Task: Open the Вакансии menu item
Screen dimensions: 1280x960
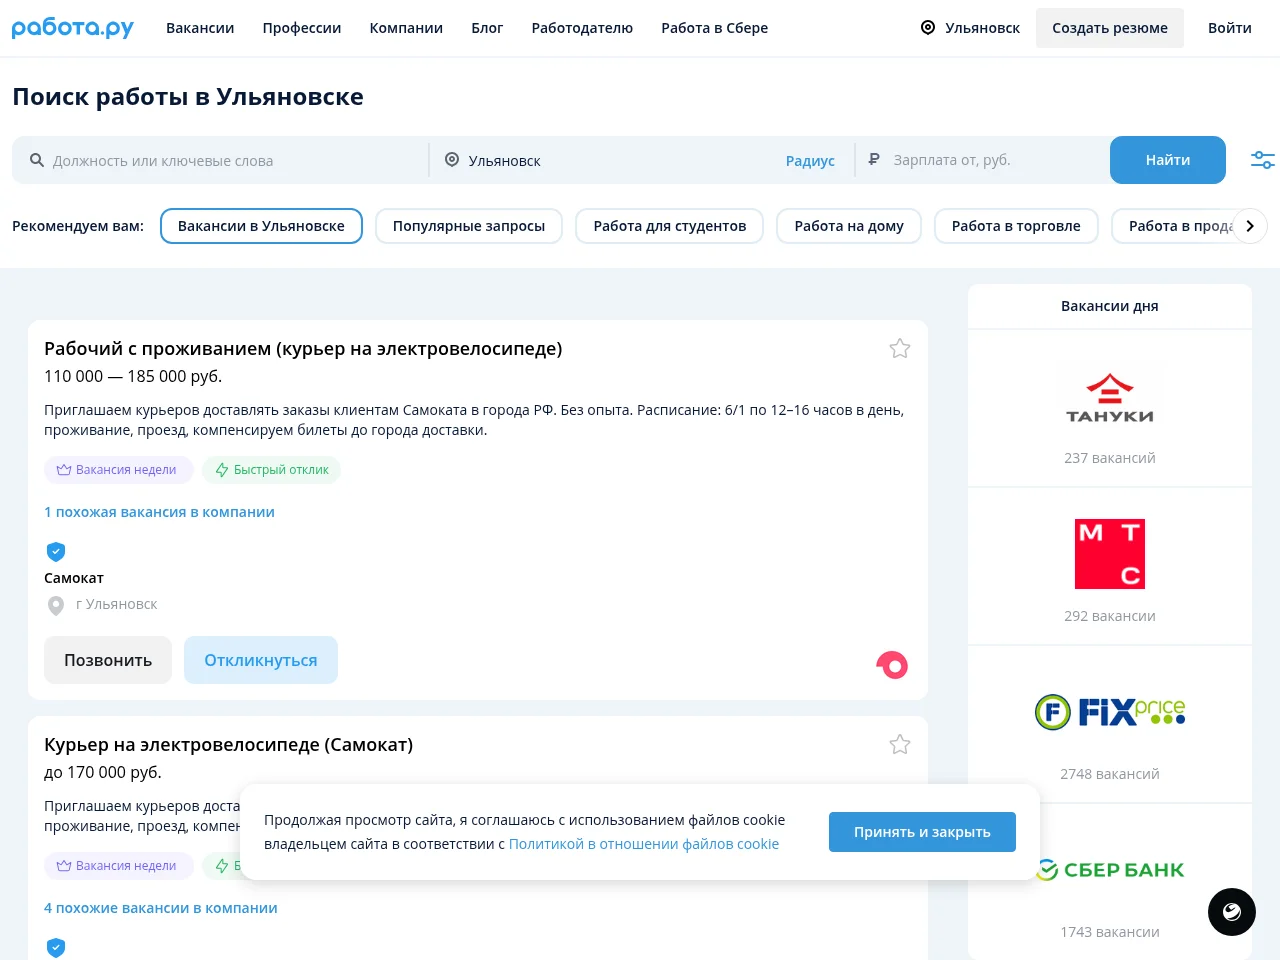Action: 200,28
